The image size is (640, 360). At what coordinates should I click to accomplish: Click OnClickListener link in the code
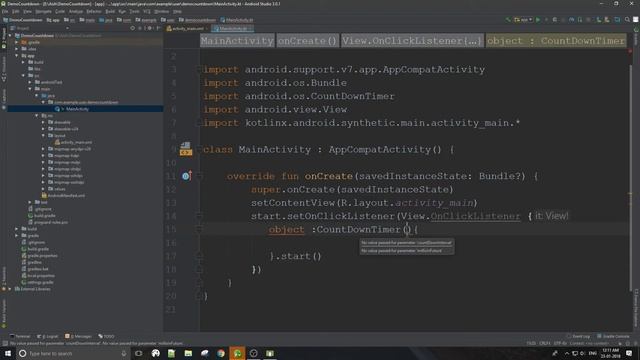pyautogui.click(x=476, y=216)
